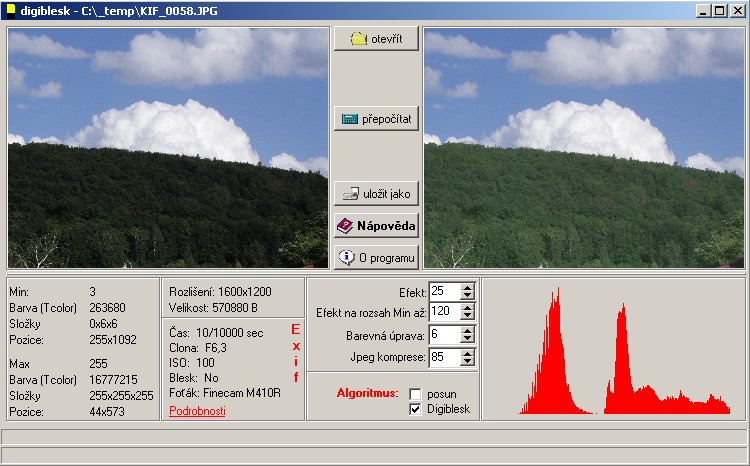The width and height of the screenshot is (750, 466).
Task: Click the digiblesk title bar app icon
Action: [11, 10]
